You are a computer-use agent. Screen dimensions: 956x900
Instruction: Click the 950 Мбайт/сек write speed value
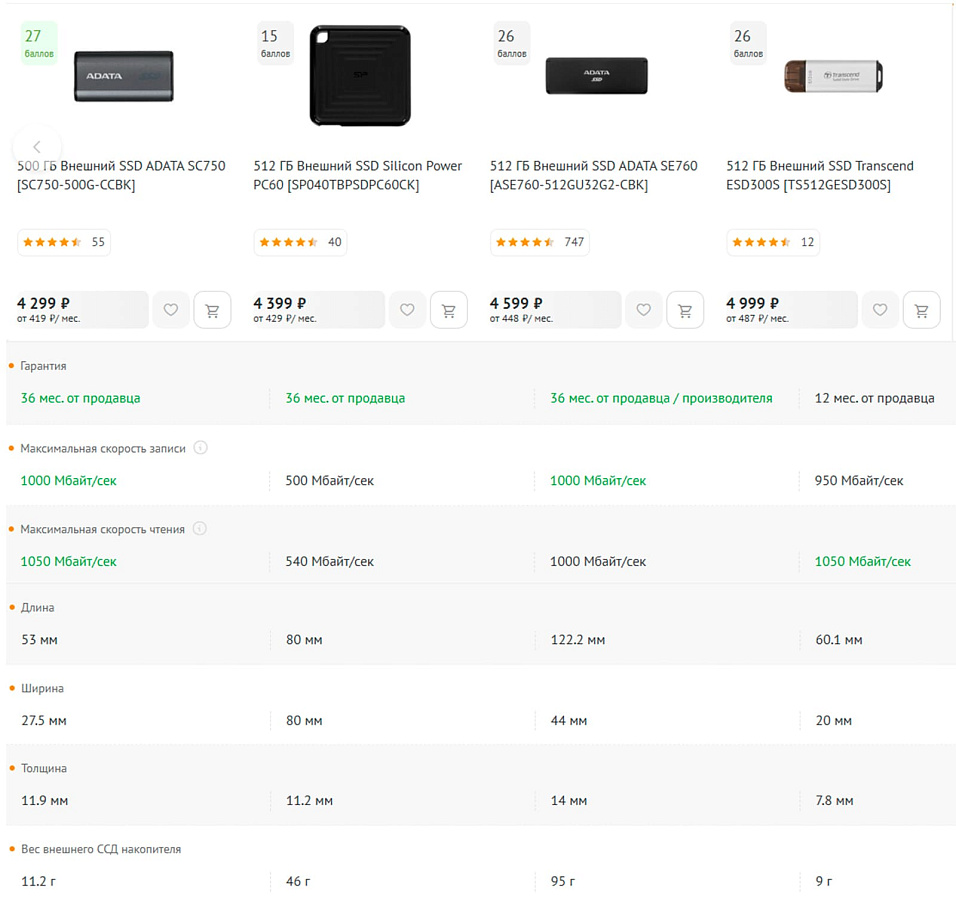[x=858, y=480]
